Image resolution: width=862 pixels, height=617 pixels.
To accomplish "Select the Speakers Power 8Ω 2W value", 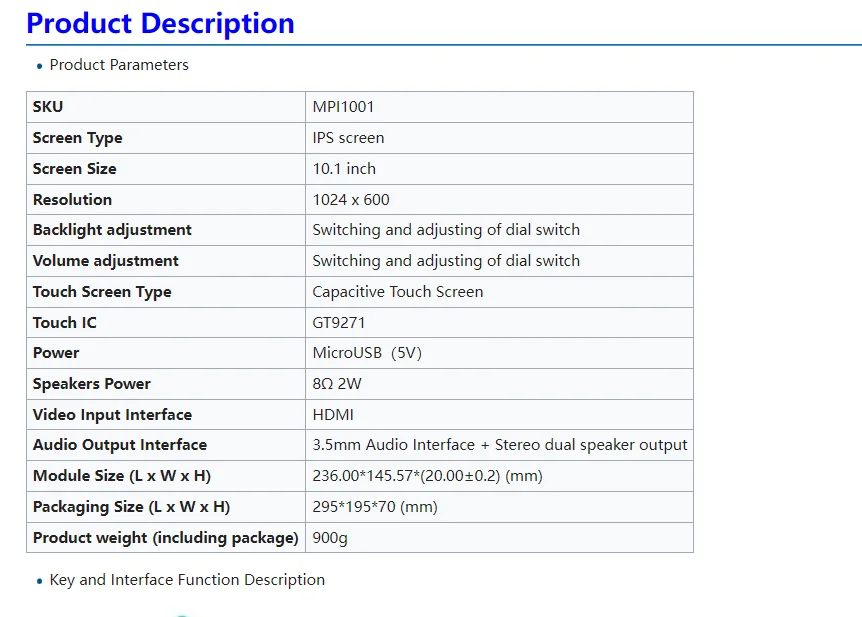I will (337, 384).
